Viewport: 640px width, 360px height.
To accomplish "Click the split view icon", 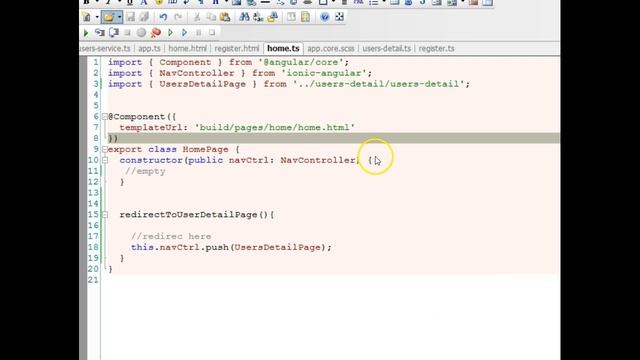I will [291, 17].
